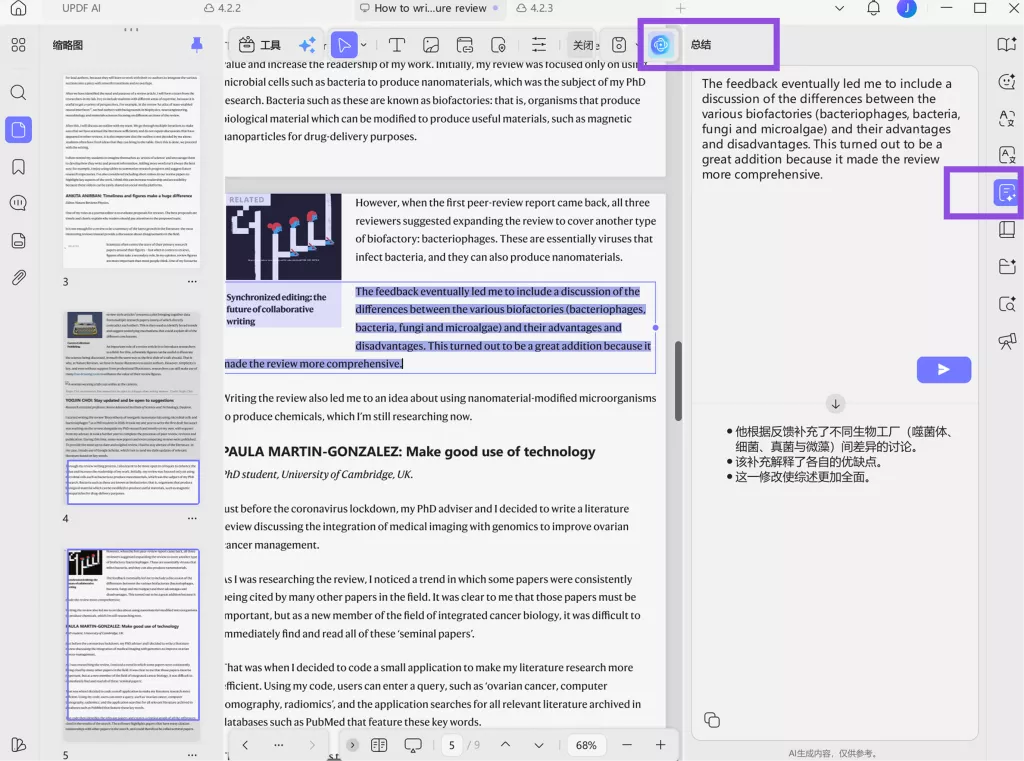This screenshot has height=761, width=1024.
Task: Select the link tool in toolbar
Action: click(x=464, y=44)
